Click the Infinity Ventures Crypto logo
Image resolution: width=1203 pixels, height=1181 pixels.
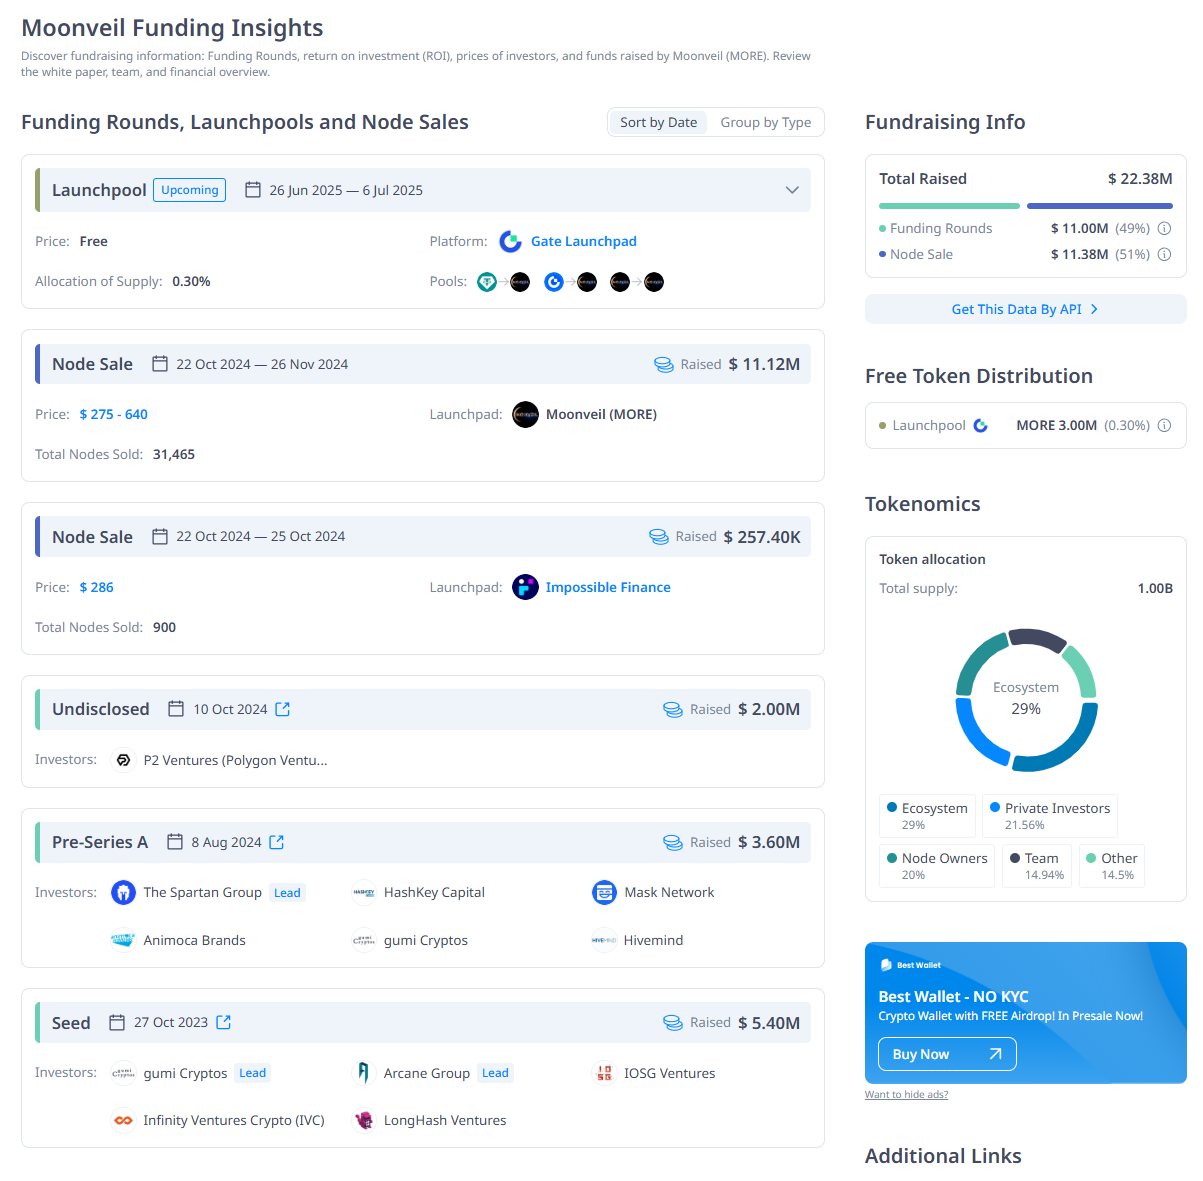123,1120
